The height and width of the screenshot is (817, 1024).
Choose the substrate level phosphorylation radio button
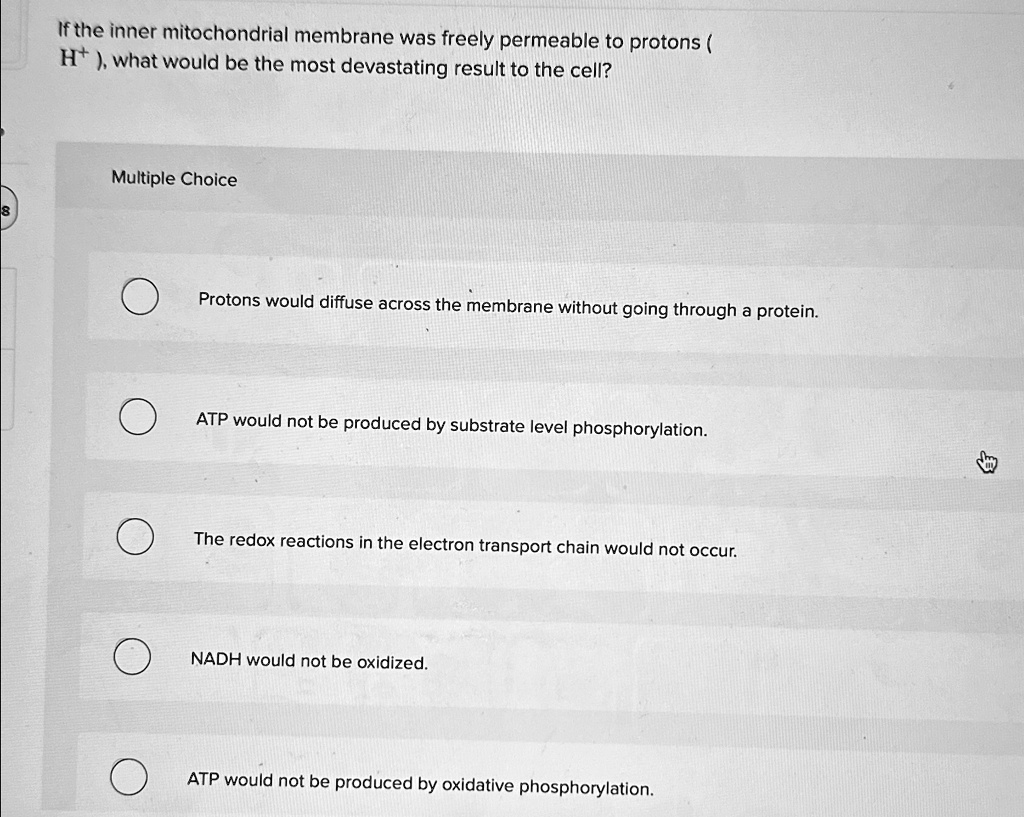(137, 418)
